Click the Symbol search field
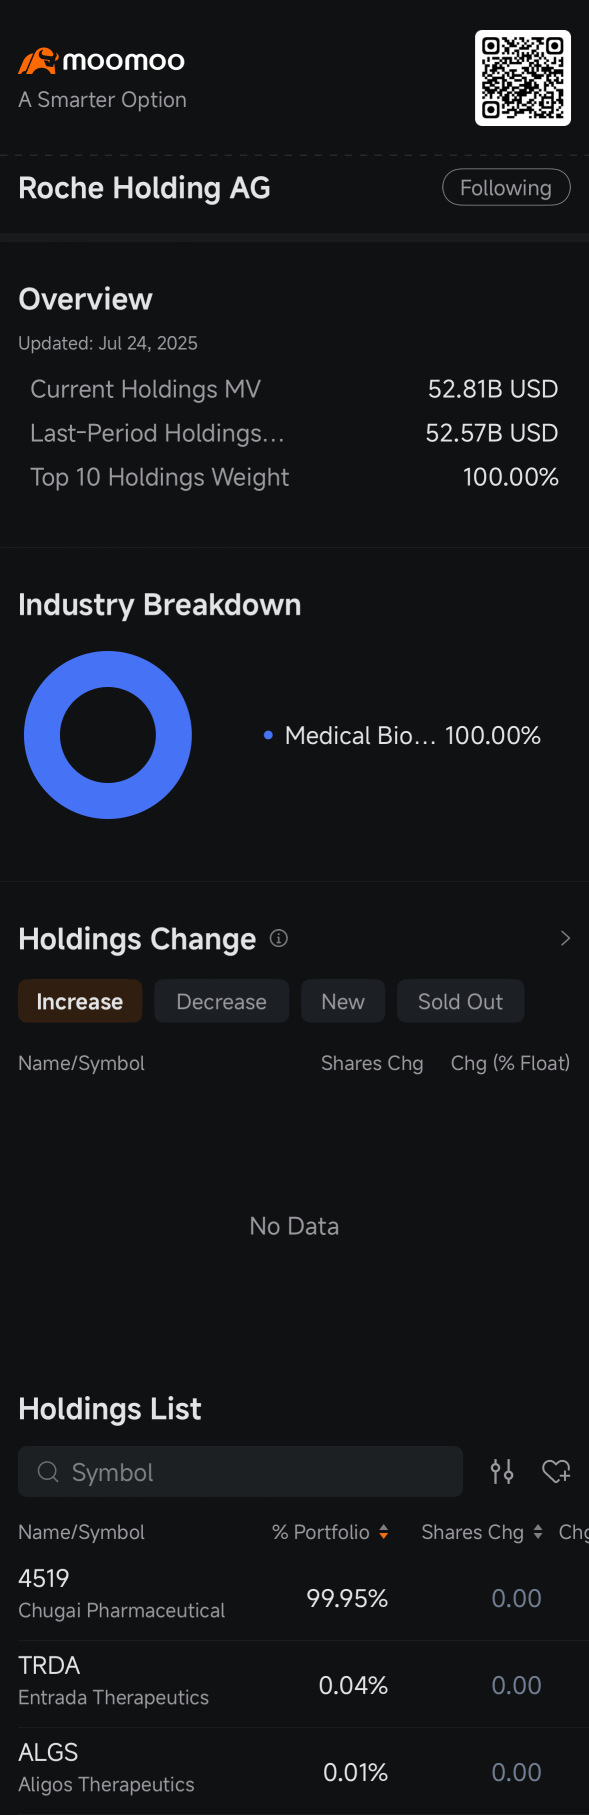 (240, 1471)
